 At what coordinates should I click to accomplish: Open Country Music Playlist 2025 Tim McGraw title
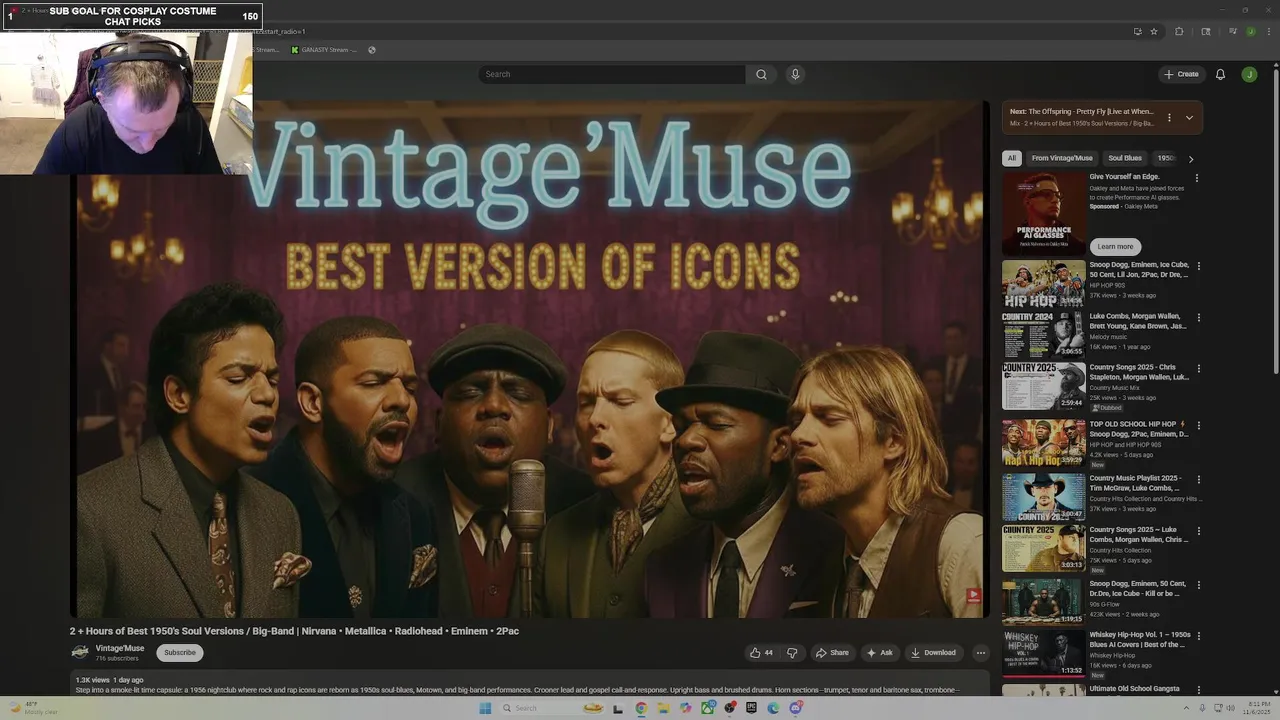click(1136, 483)
